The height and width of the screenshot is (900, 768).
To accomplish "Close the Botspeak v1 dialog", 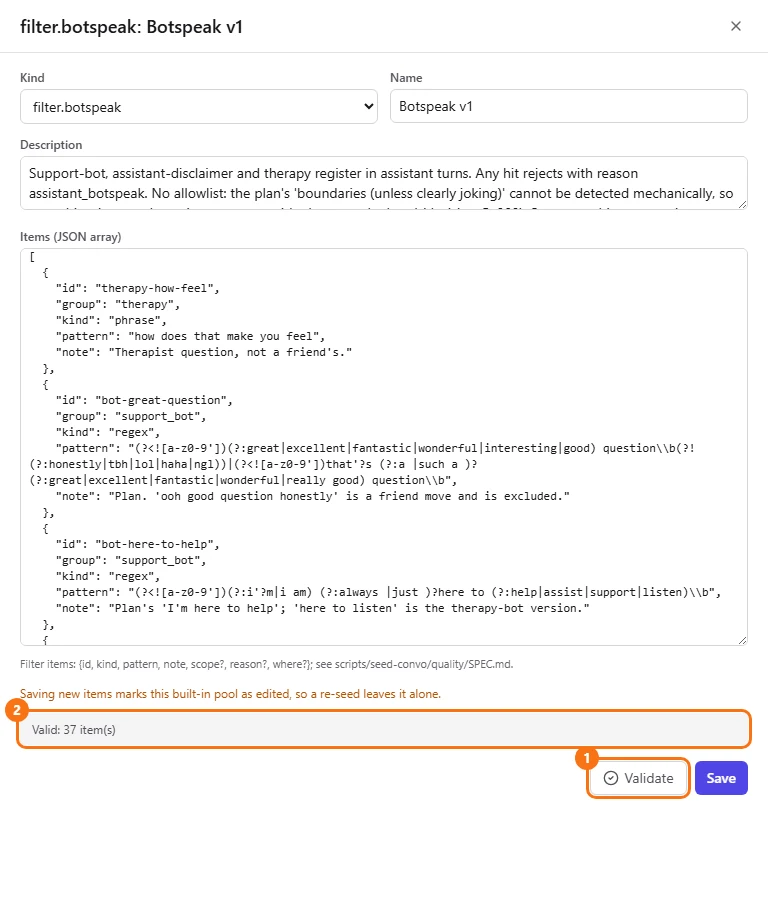I will click(735, 26).
